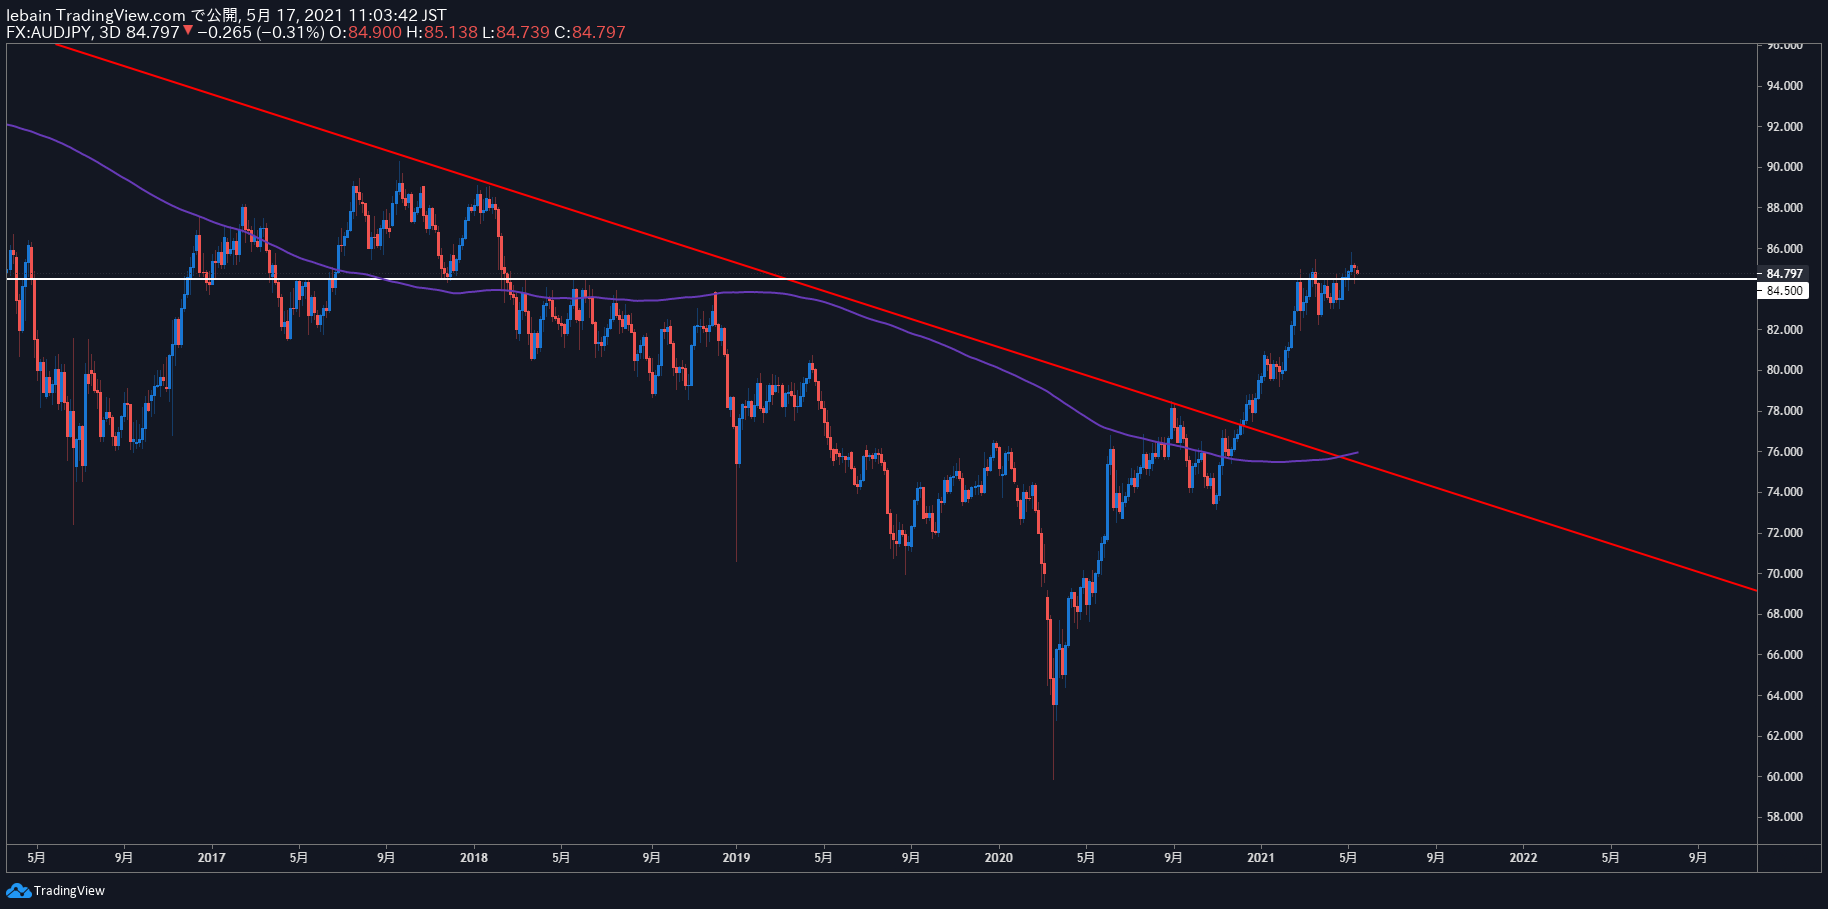Click the 84.797 current price label

[1785, 274]
